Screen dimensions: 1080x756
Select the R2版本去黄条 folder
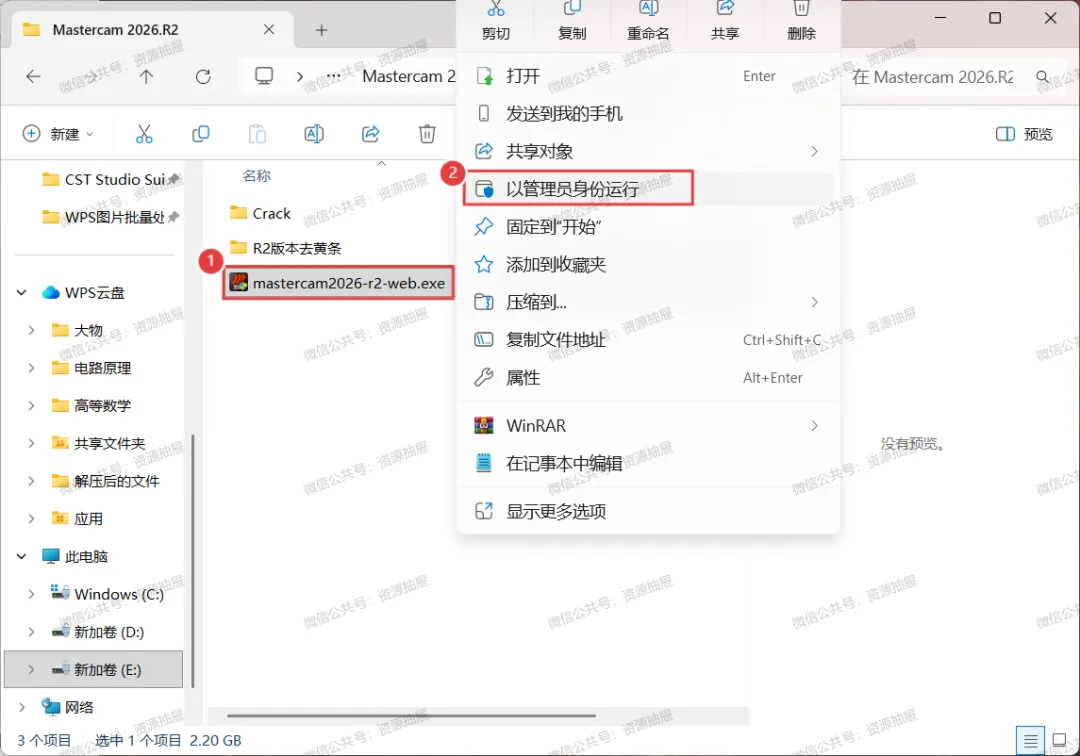(296, 248)
